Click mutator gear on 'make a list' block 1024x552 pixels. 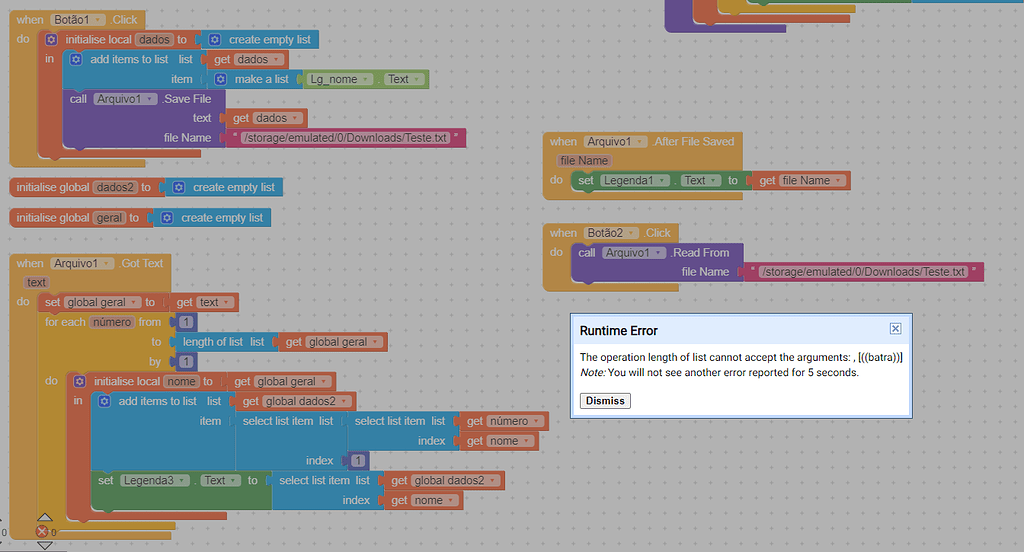[221, 79]
